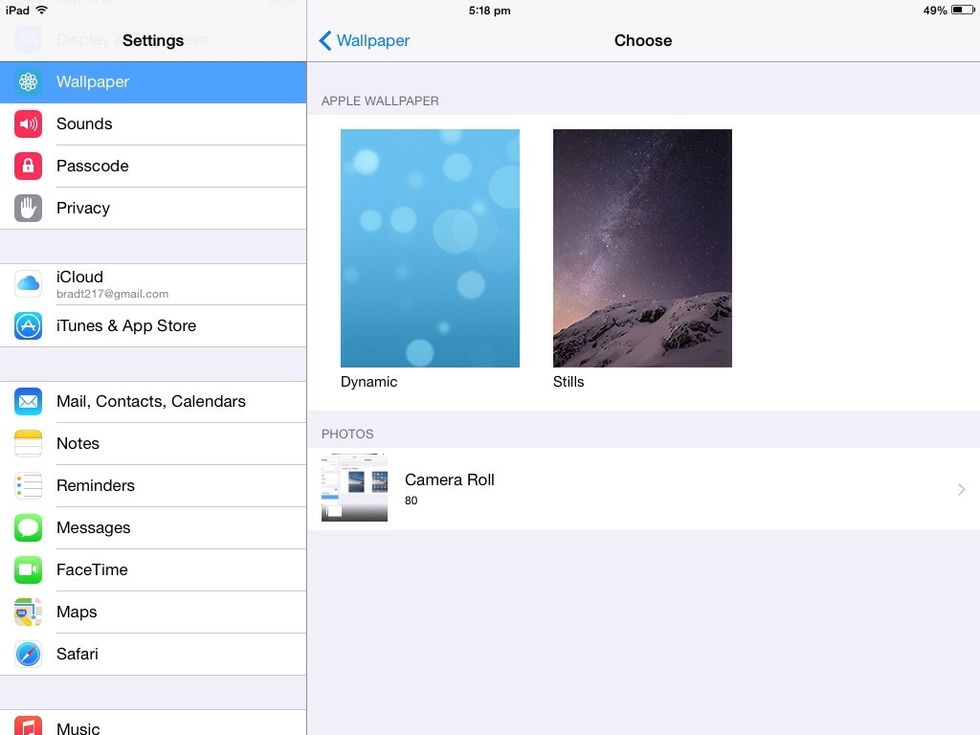
Task: Click the 5:18 pm clock
Action: (489, 10)
